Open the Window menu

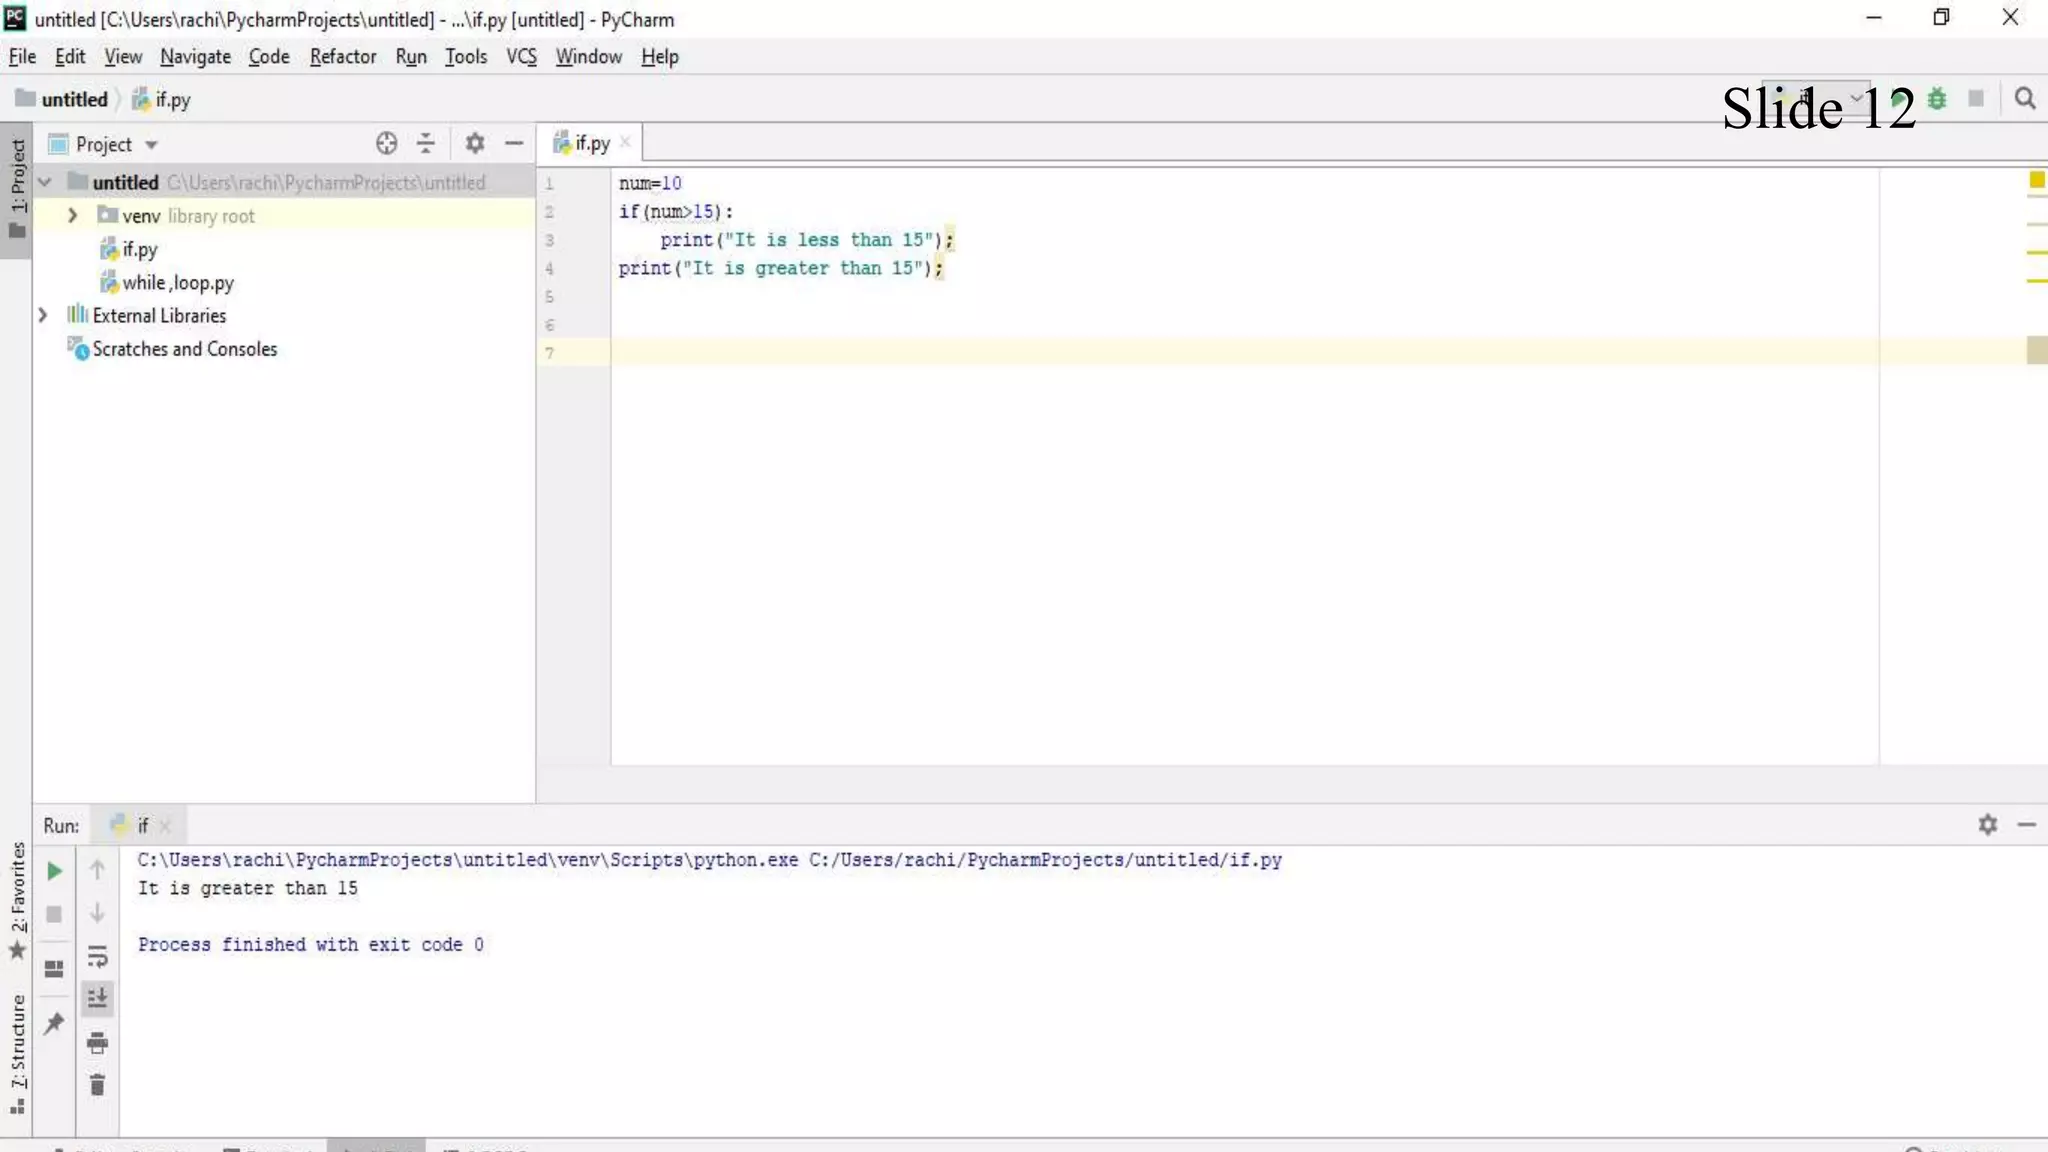coord(588,57)
